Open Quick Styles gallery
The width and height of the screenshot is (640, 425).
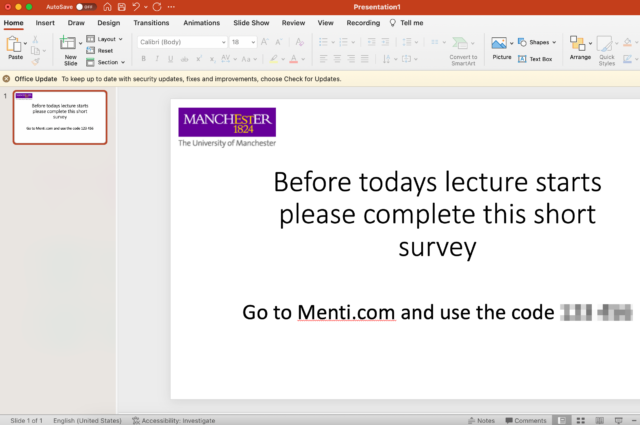click(x=607, y=51)
